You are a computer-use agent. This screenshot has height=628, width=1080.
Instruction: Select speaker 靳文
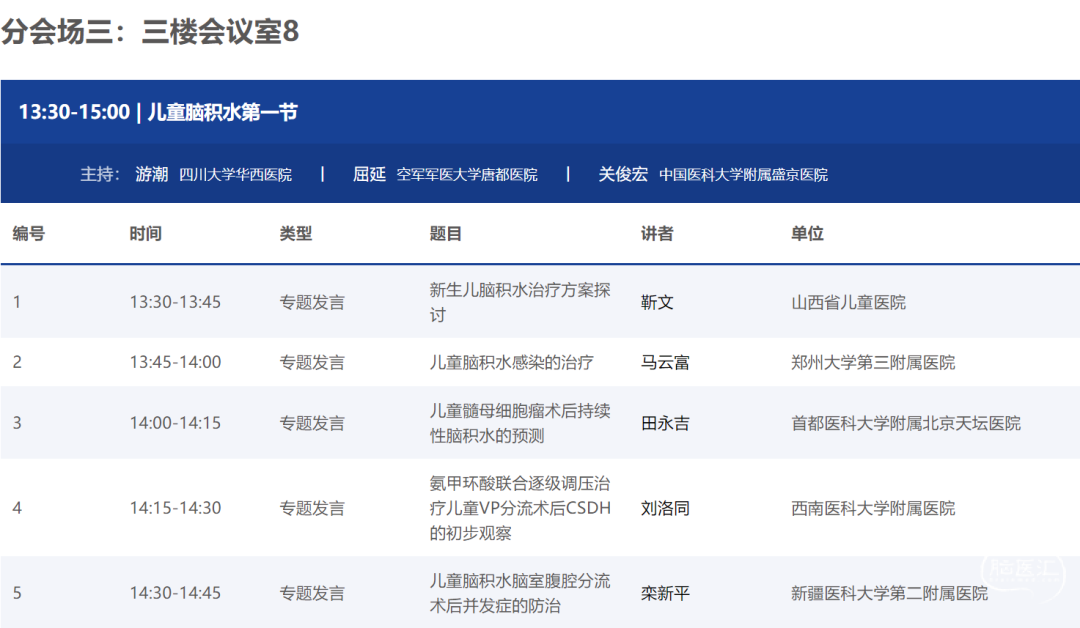(x=657, y=302)
